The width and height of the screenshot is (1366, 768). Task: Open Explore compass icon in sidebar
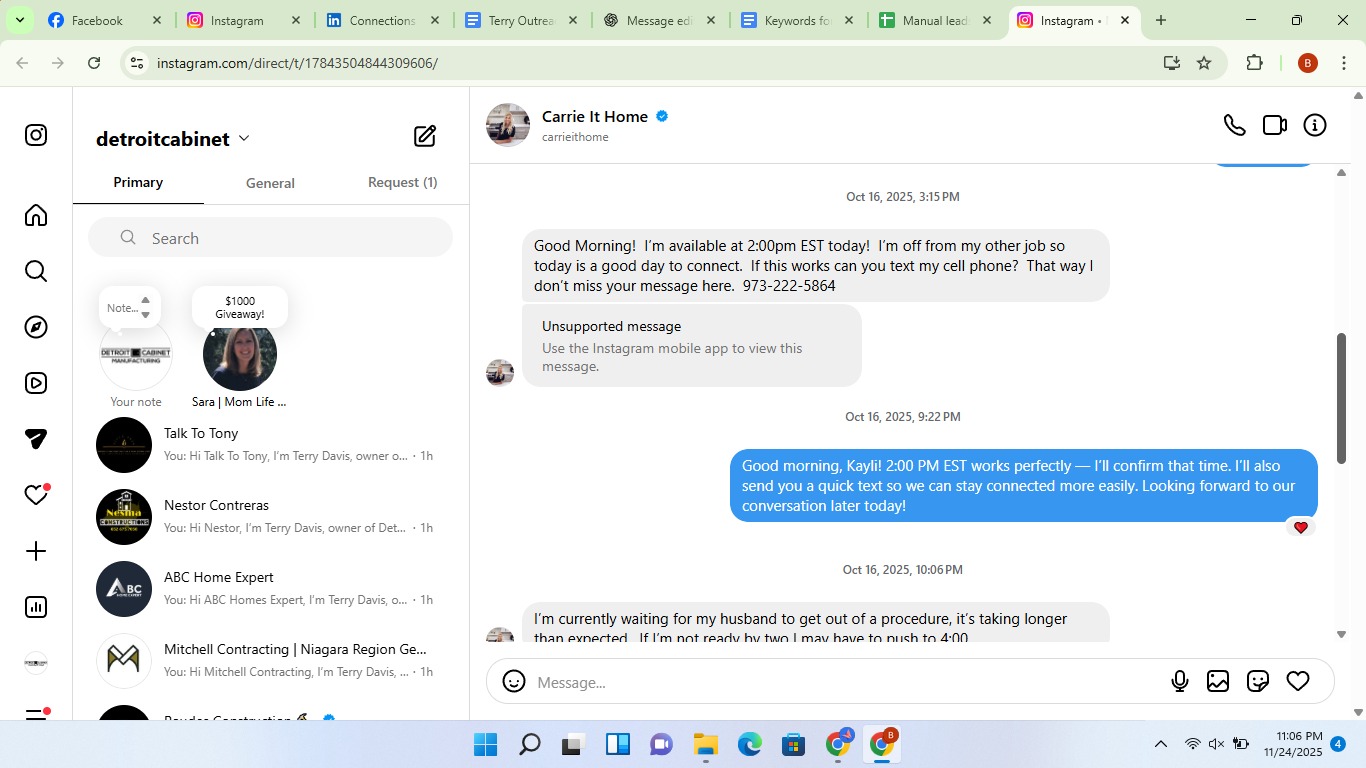click(36, 327)
